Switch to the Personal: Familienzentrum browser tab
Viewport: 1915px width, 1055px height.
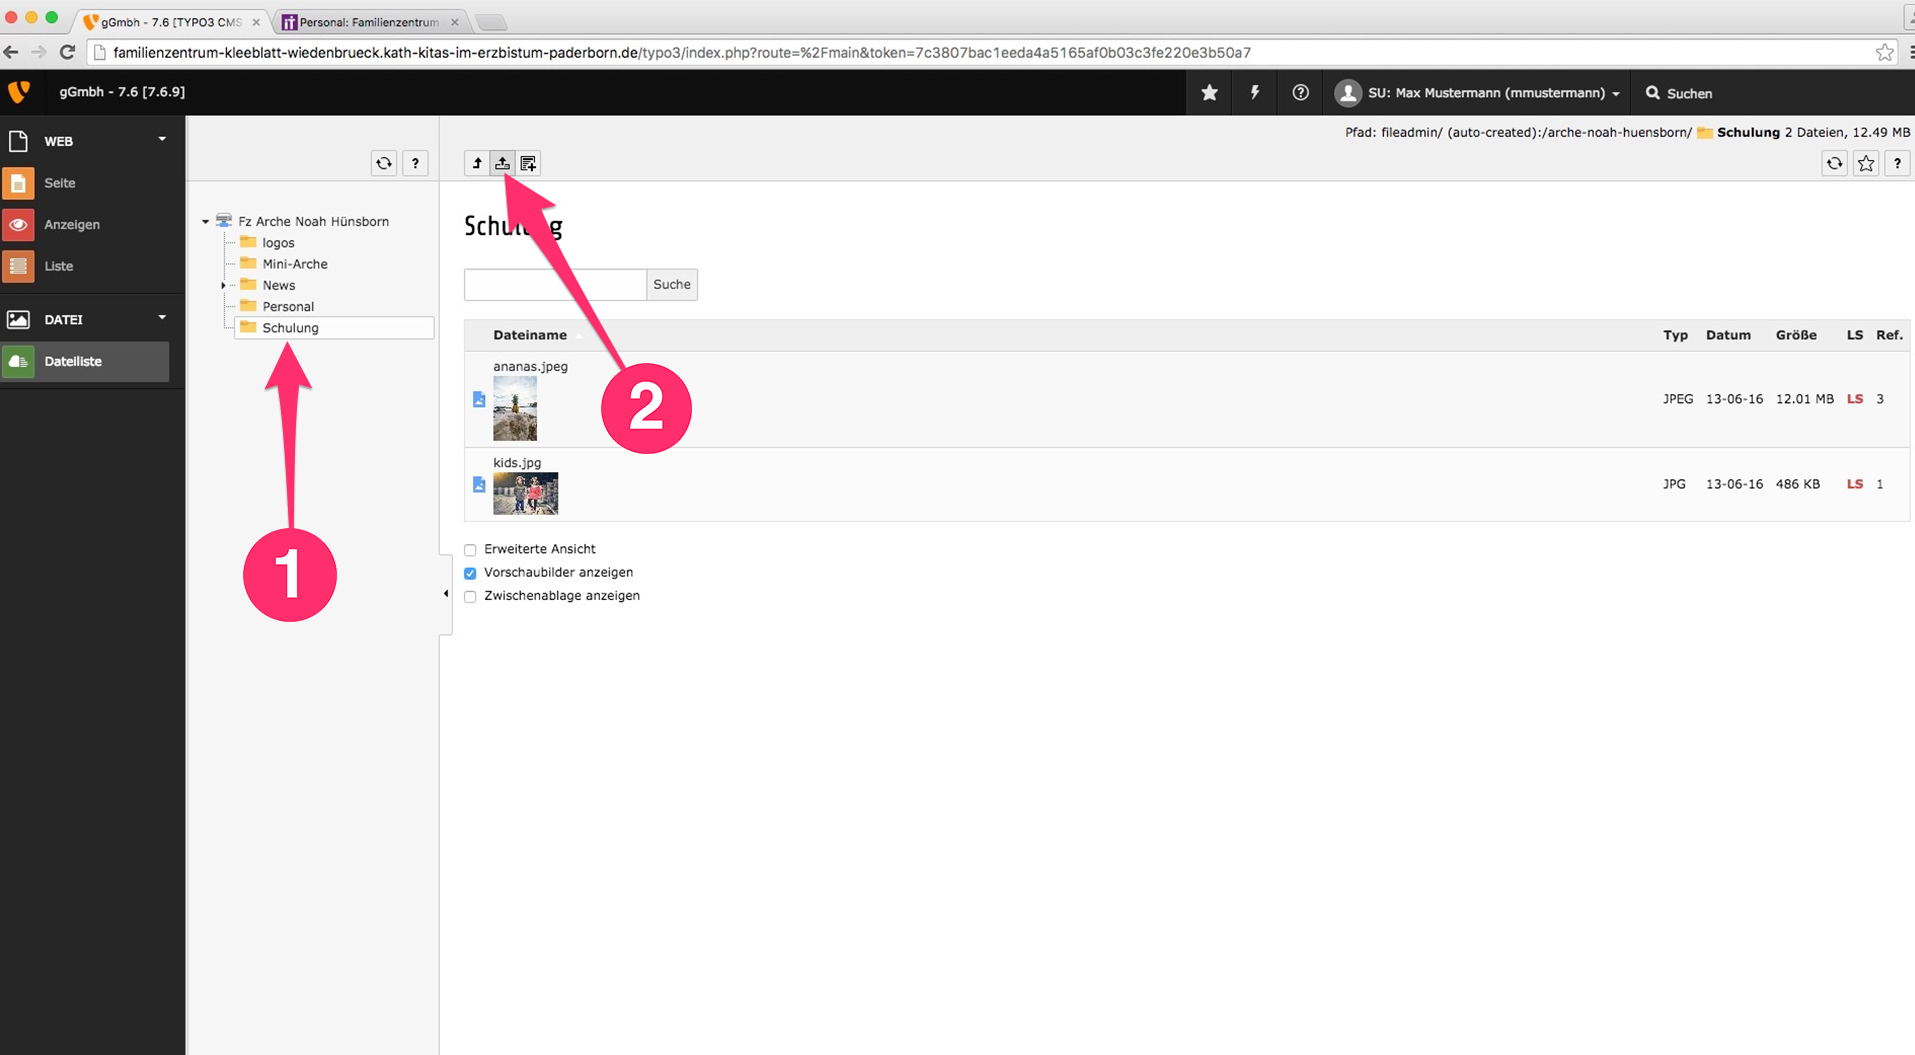[x=368, y=22]
